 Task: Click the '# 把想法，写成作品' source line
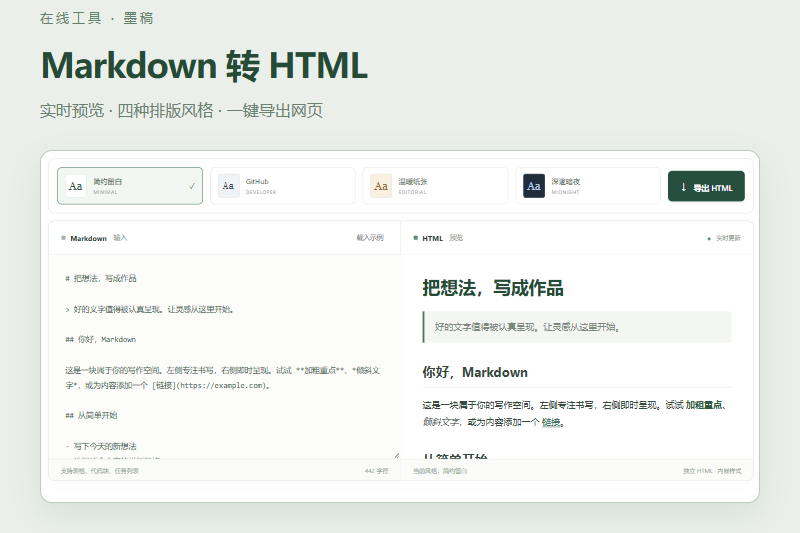click(101, 278)
